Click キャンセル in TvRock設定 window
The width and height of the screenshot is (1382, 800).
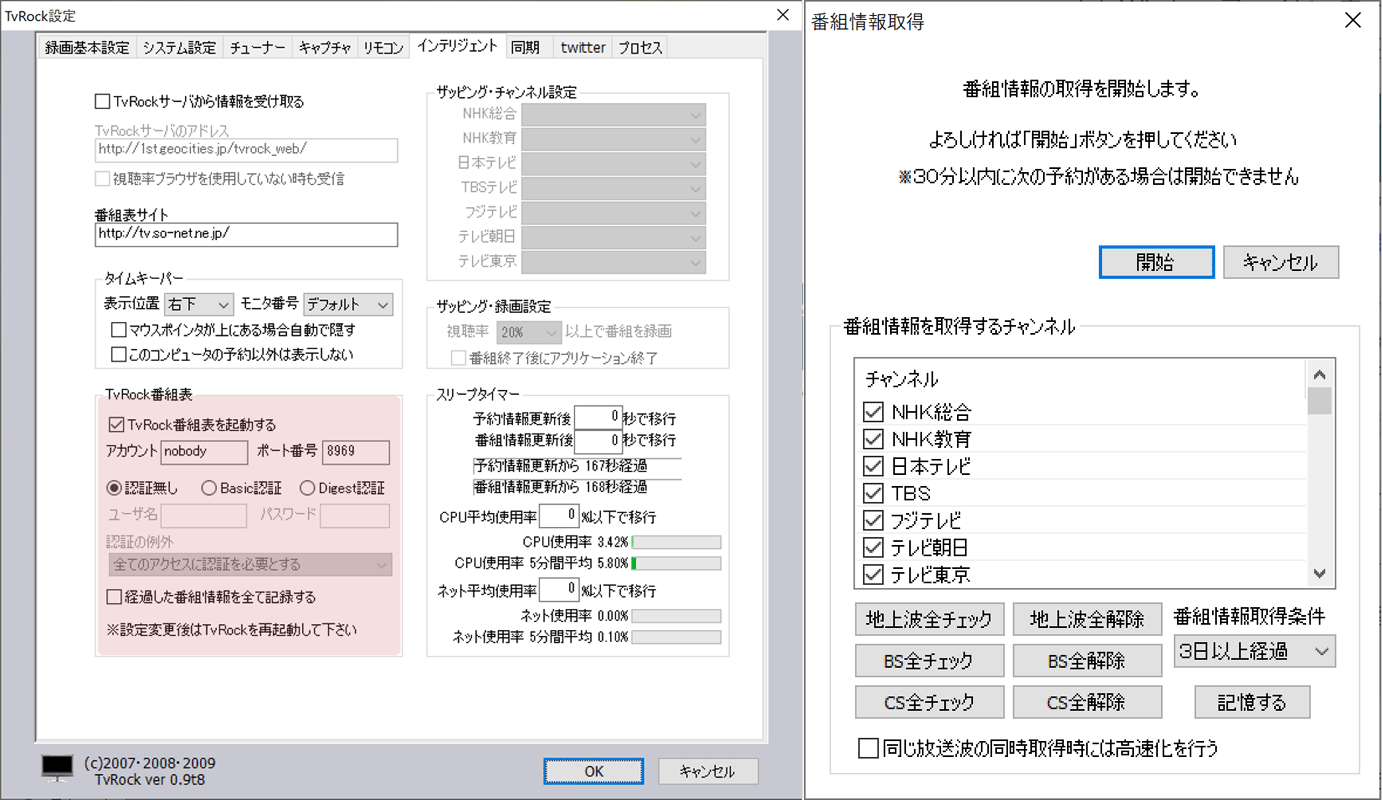click(x=708, y=771)
